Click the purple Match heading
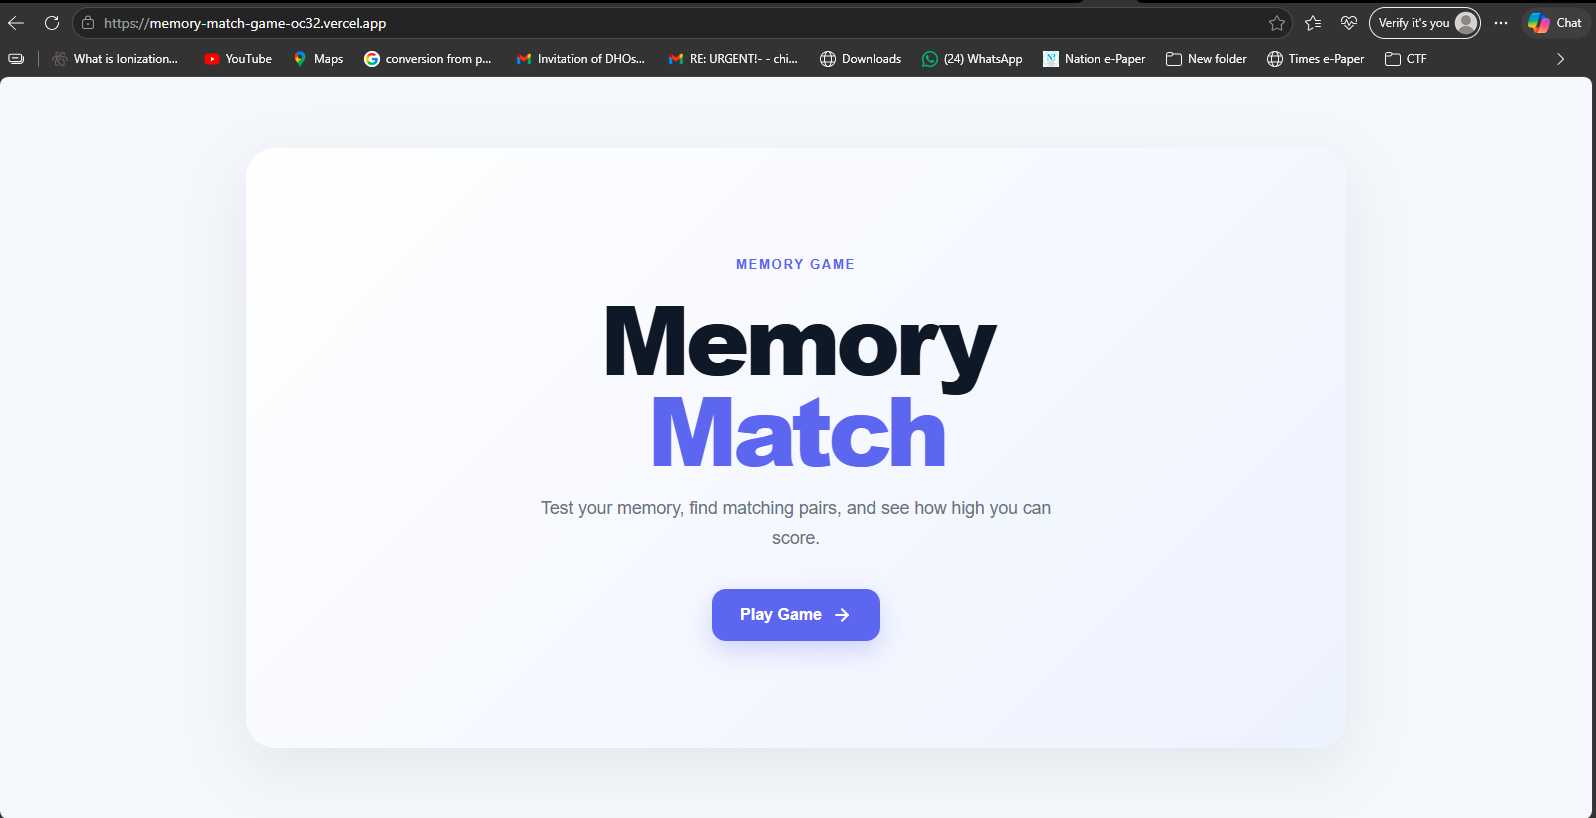The width and height of the screenshot is (1596, 818). point(798,432)
